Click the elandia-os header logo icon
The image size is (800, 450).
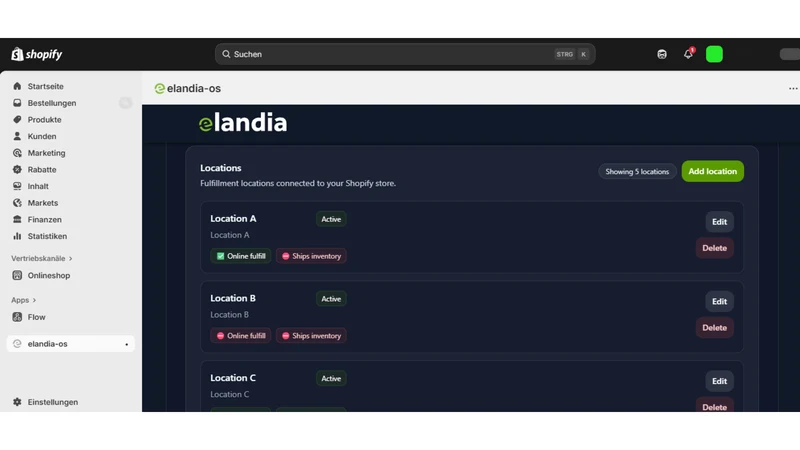(x=159, y=88)
